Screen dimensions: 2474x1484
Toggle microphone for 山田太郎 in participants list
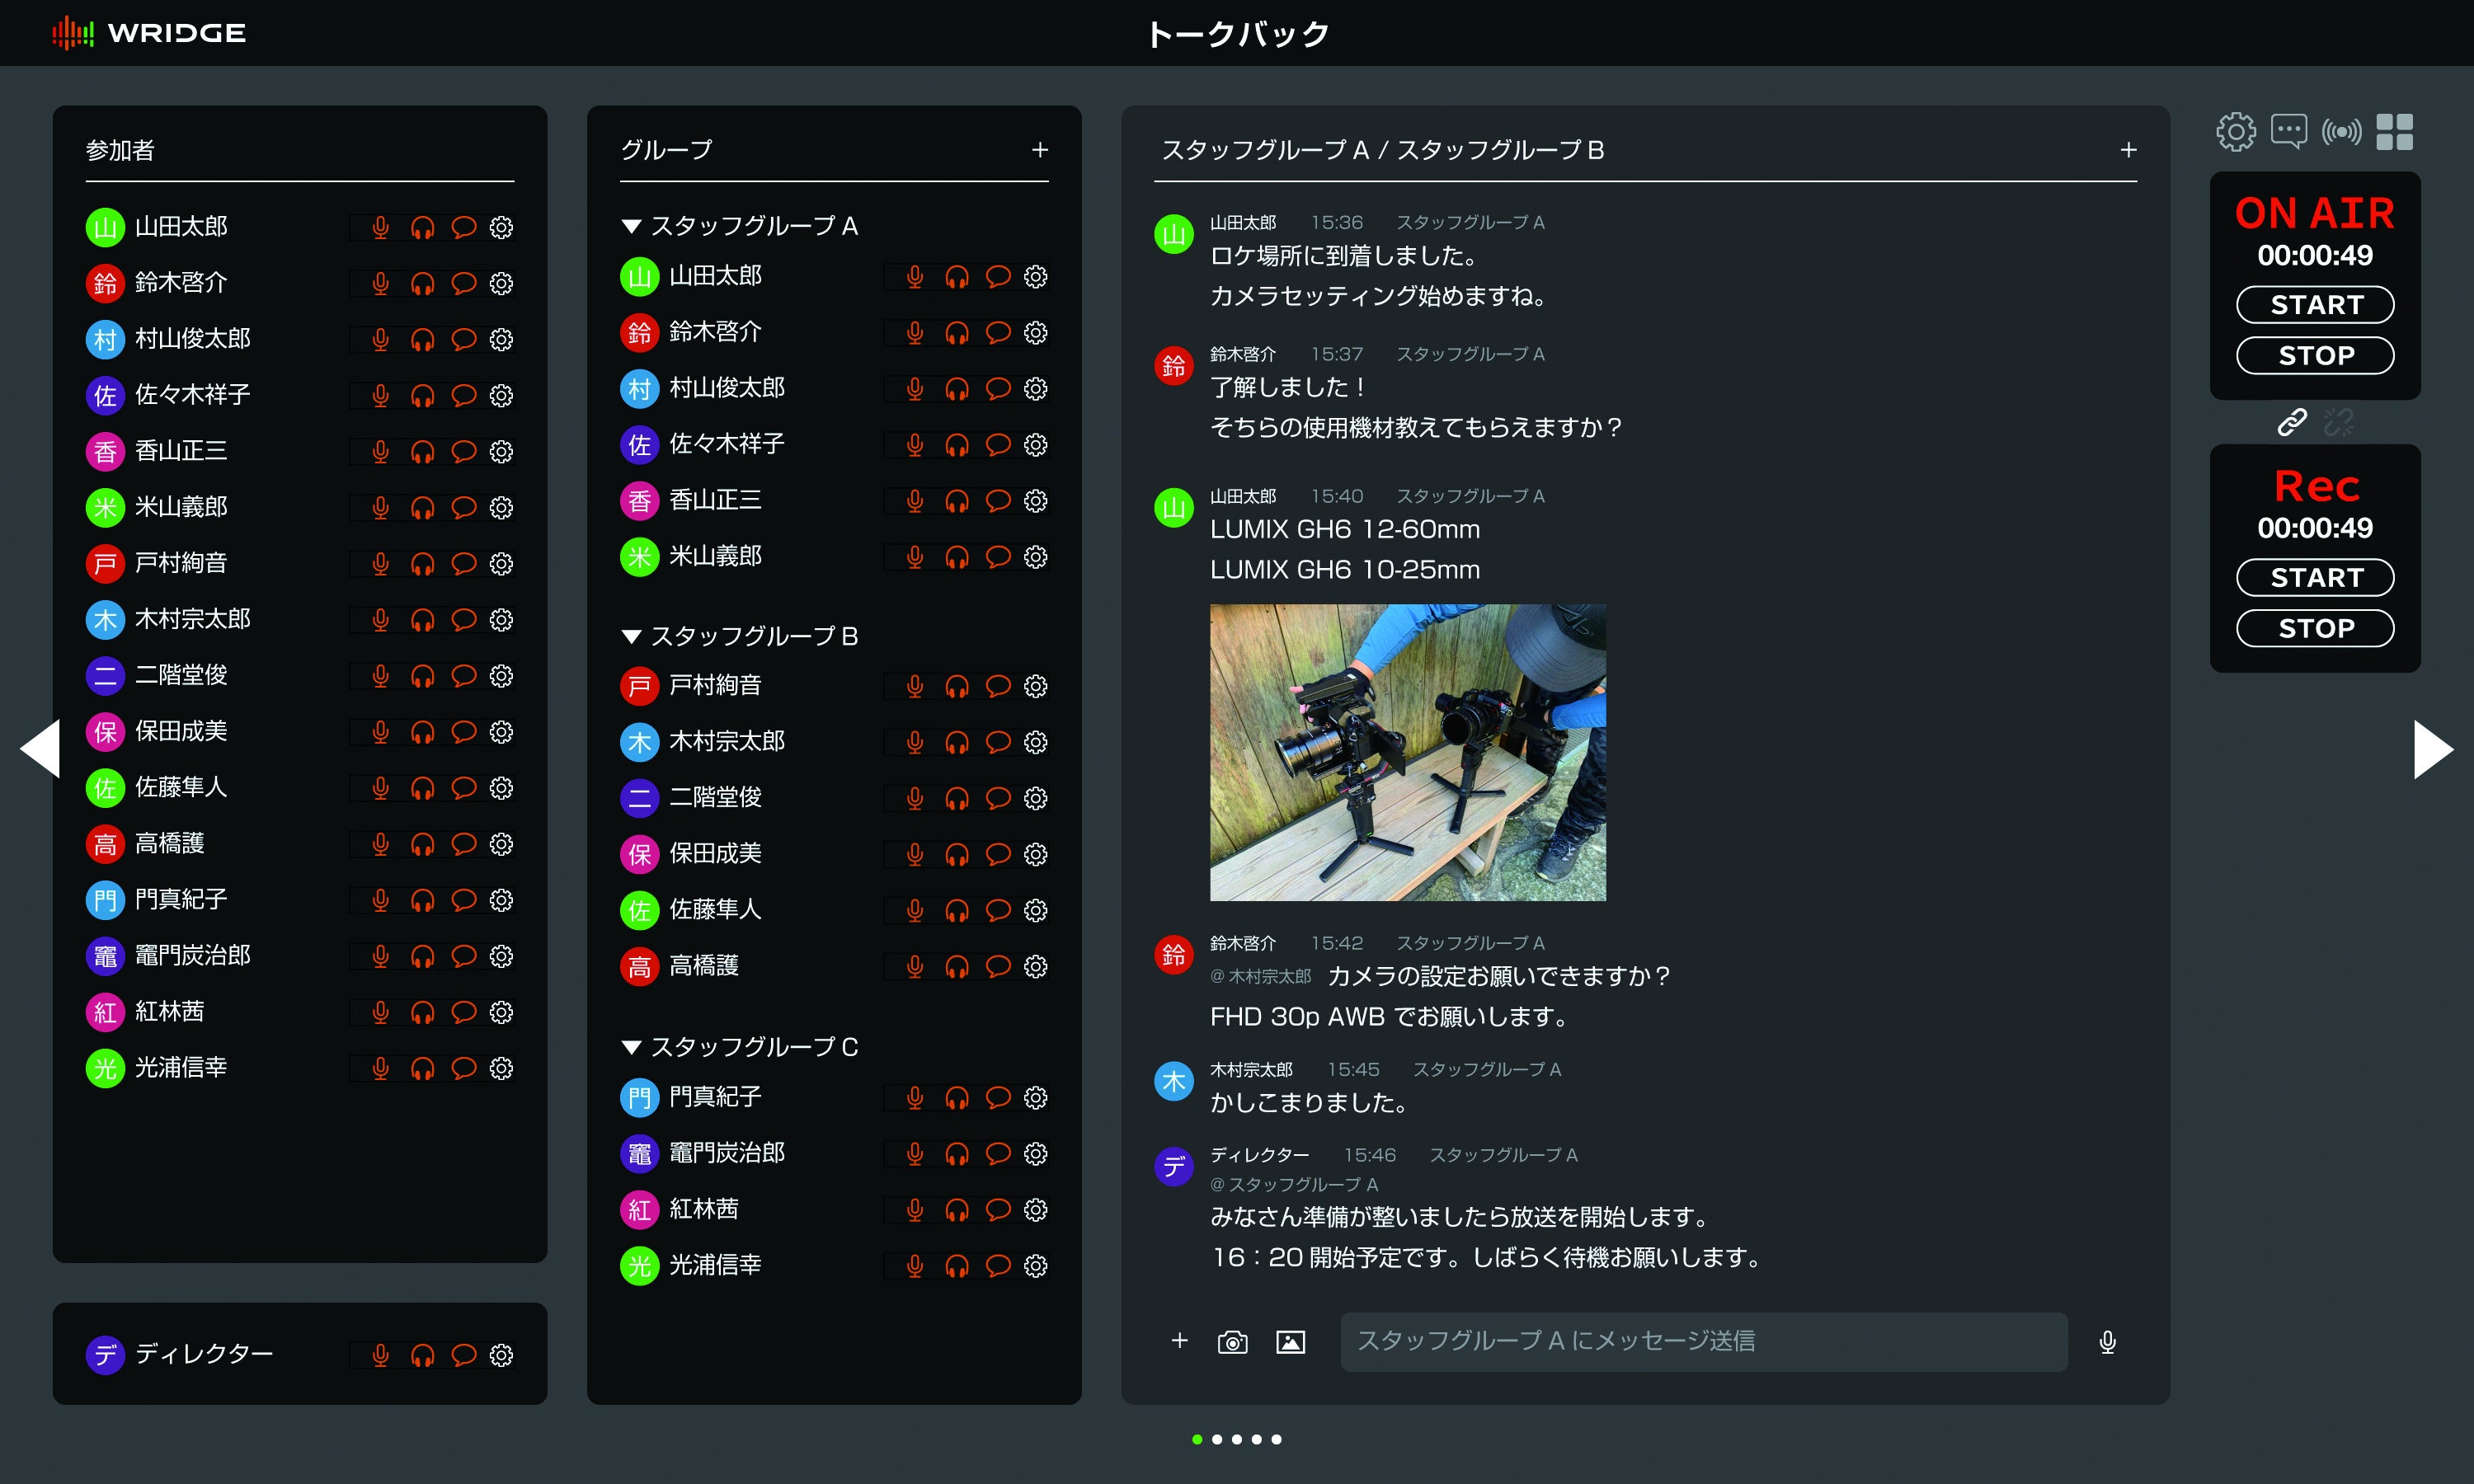(380, 228)
